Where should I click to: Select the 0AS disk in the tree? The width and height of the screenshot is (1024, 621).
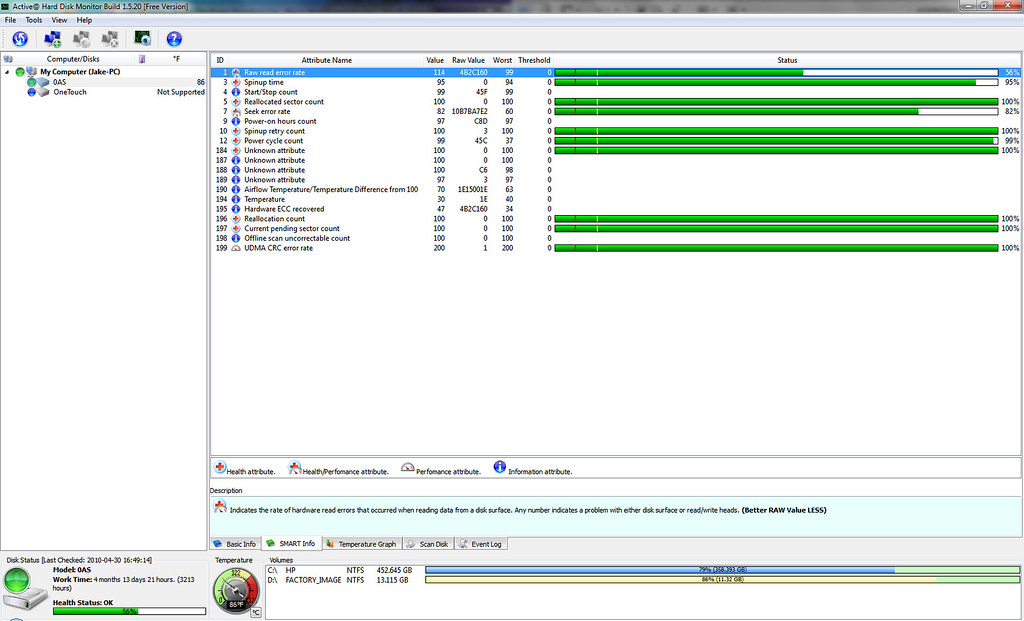[59, 82]
